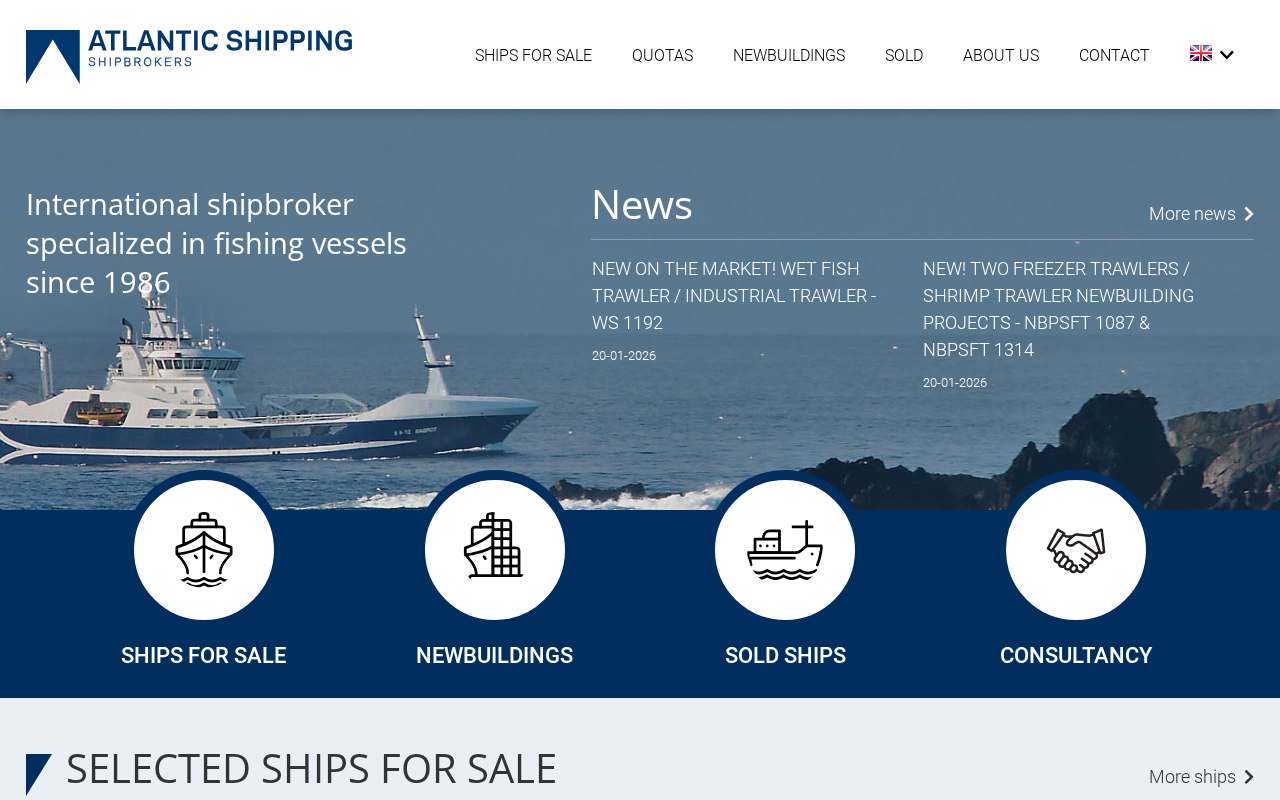The image size is (1280, 800).
Task: Follow the More news link
Action: pyautogui.click(x=1192, y=214)
